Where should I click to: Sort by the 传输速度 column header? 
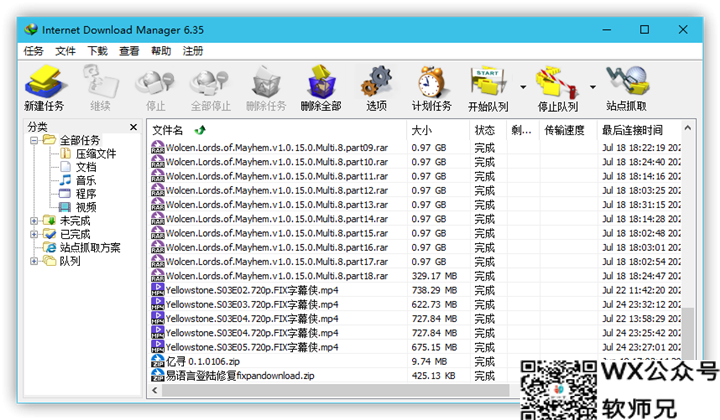[568, 130]
